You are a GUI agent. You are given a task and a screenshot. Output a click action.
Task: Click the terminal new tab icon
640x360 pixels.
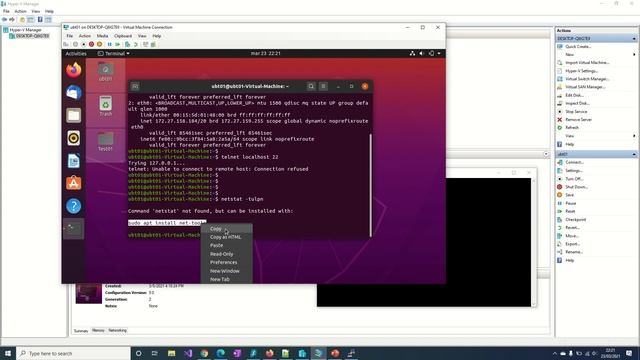[135, 86]
